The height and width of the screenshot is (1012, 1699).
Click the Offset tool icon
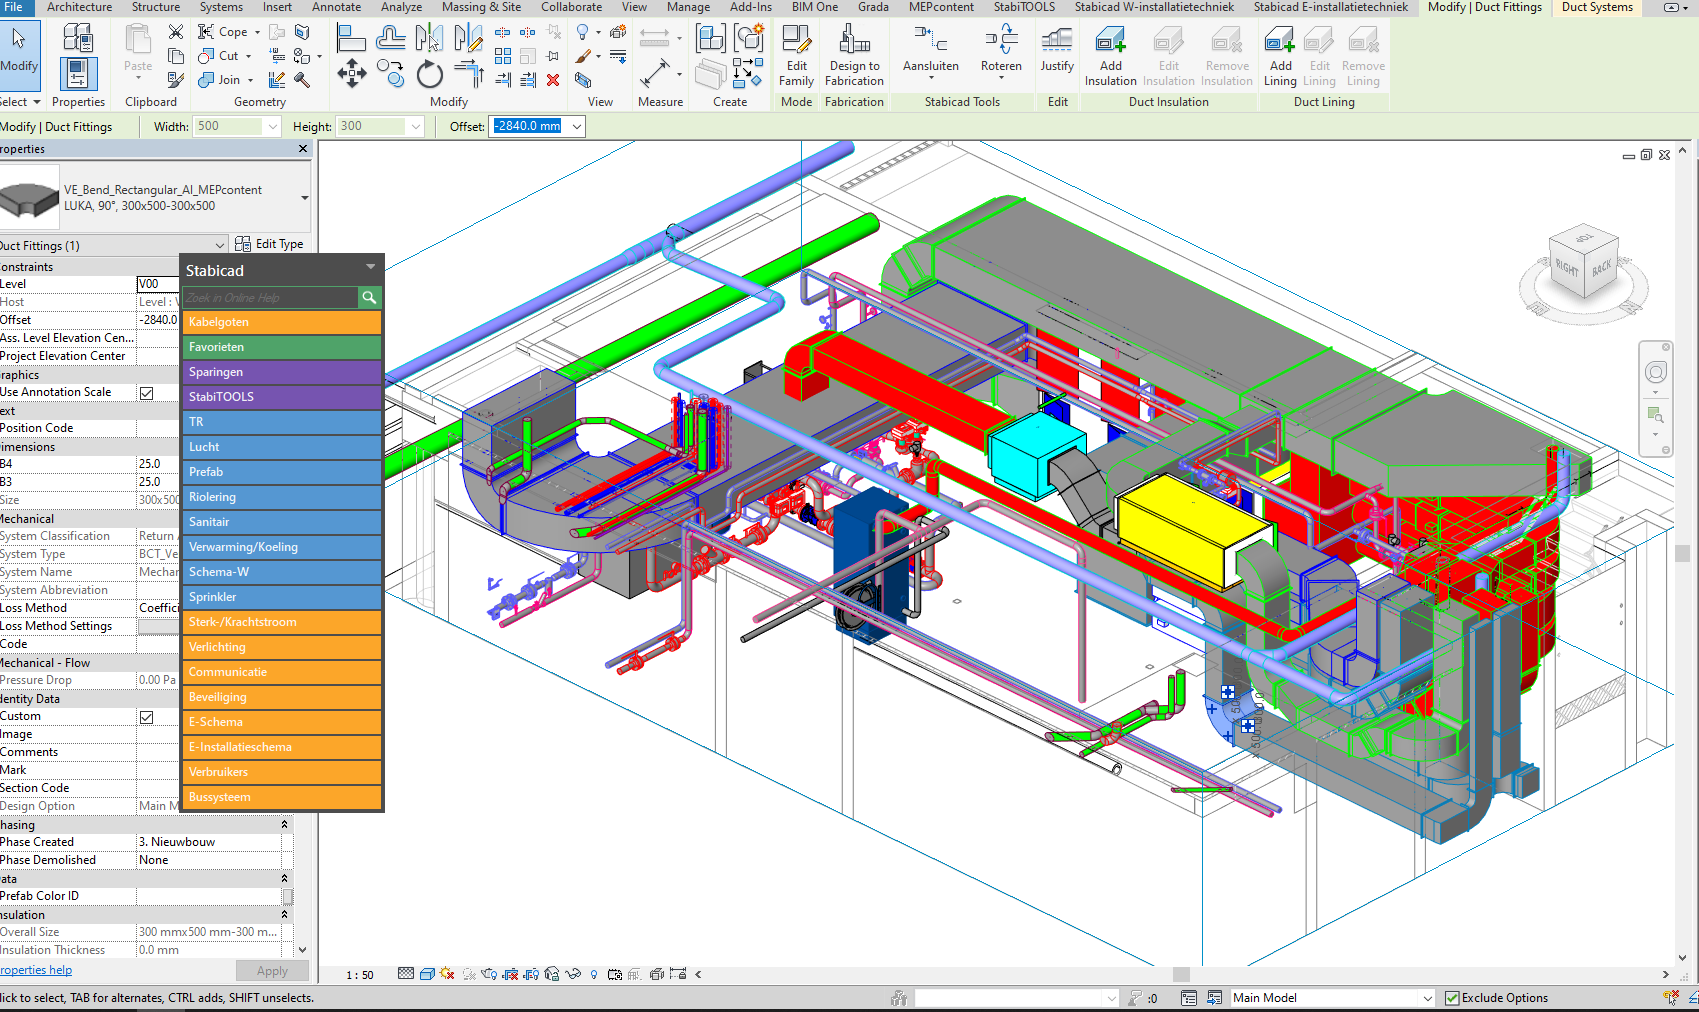coord(390,39)
